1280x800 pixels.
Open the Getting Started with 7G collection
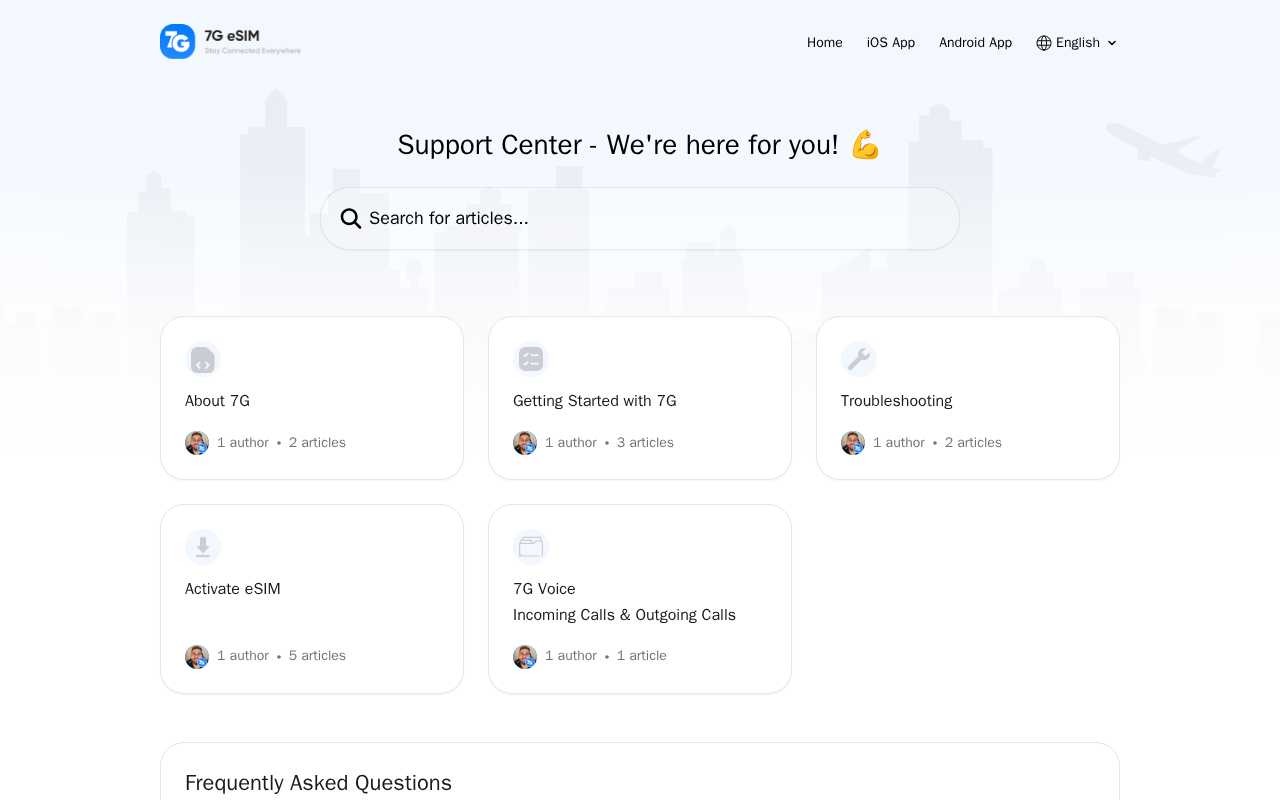click(595, 401)
